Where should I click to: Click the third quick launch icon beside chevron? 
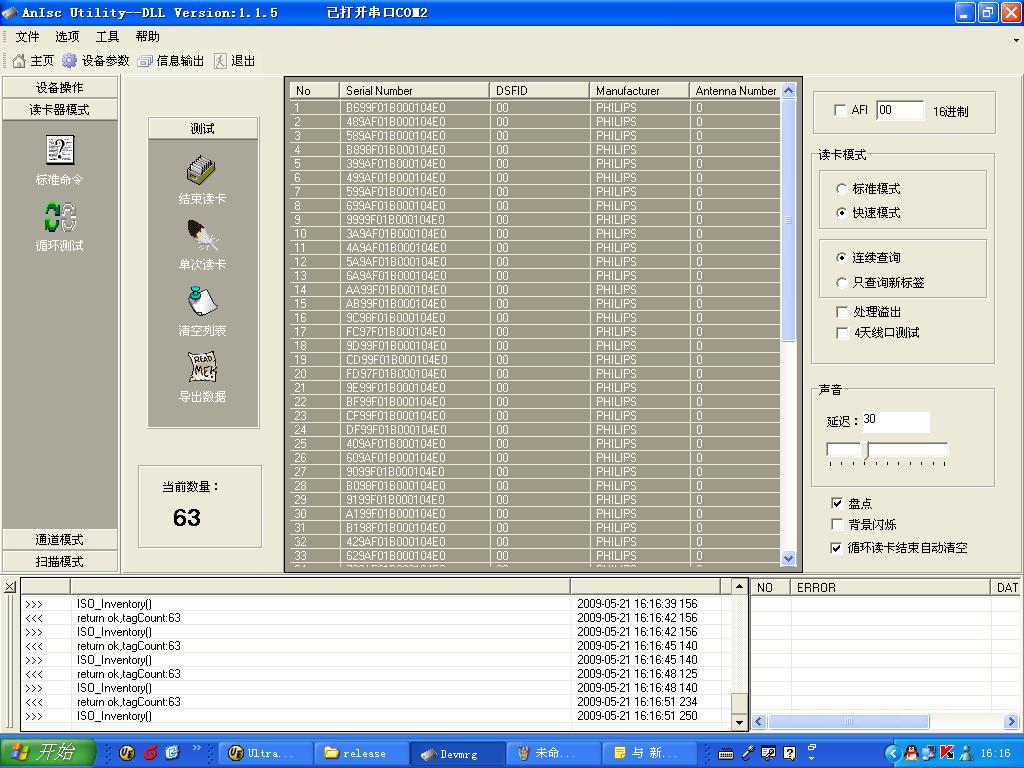(x=172, y=752)
